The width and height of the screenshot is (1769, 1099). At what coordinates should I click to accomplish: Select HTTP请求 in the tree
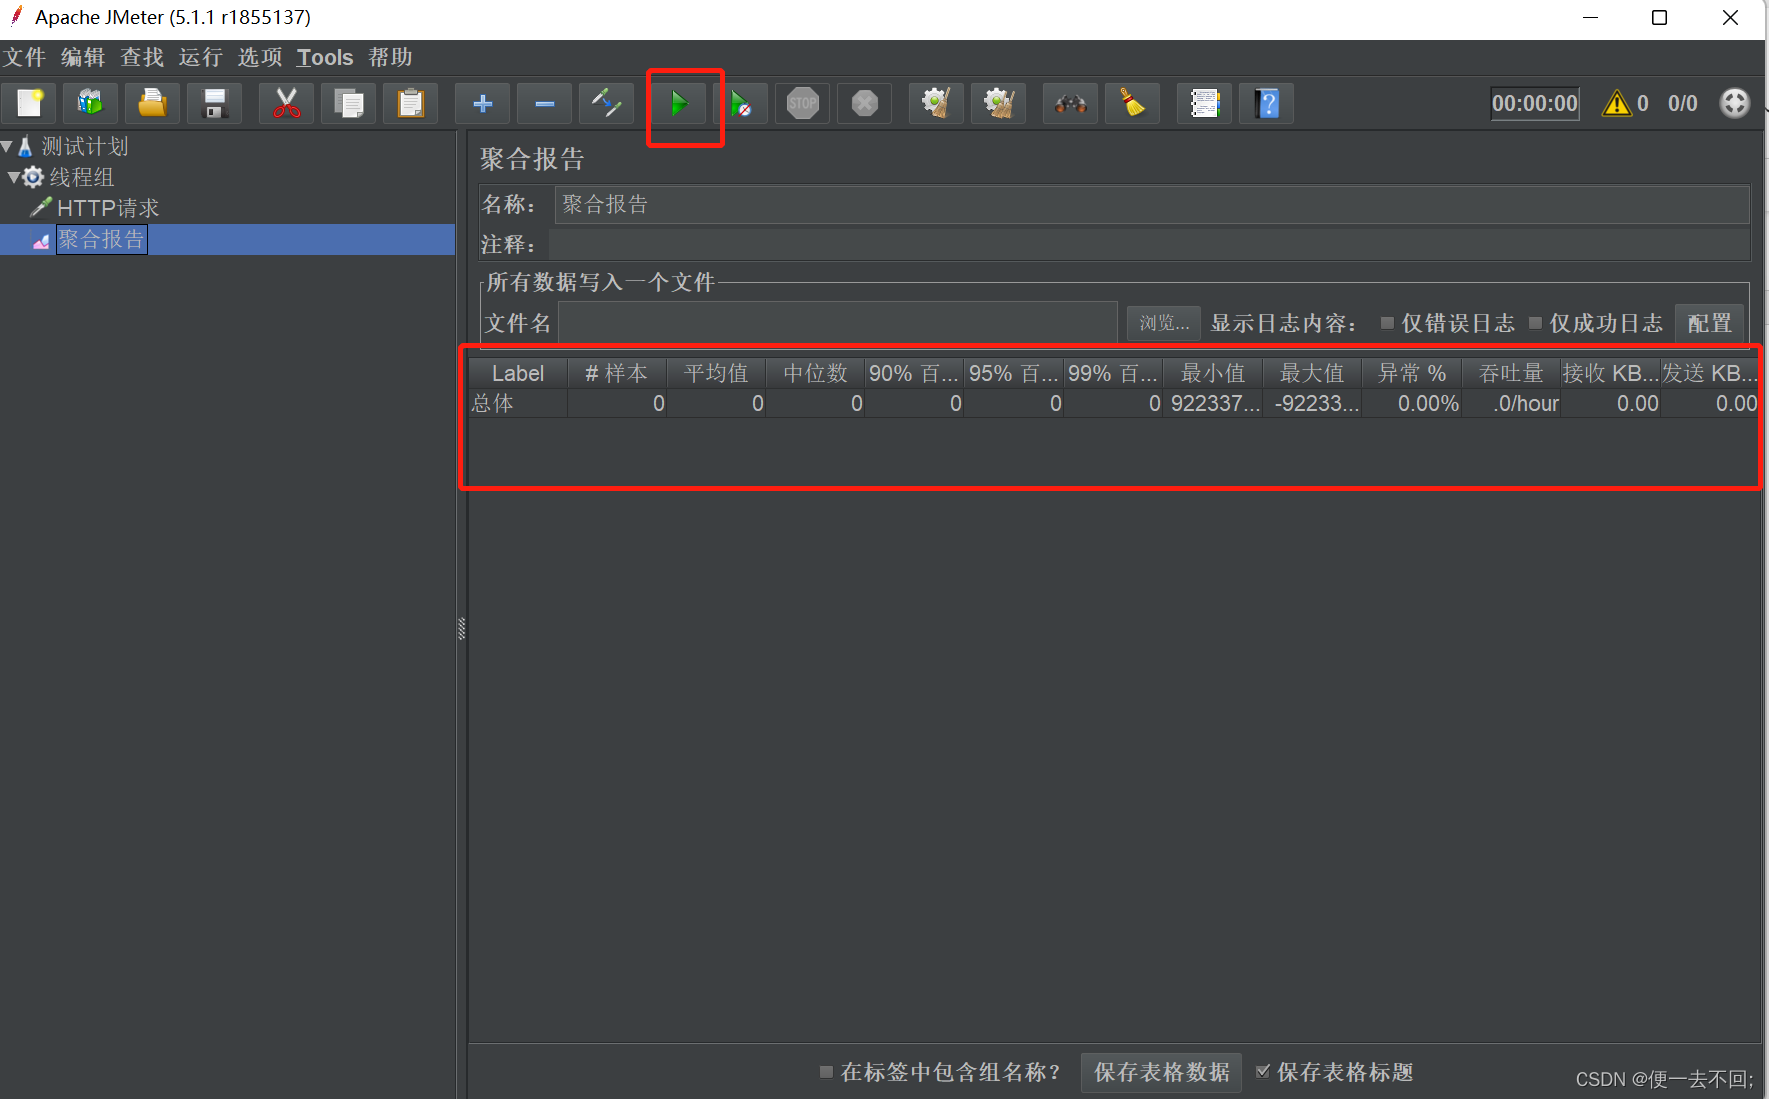108,208
